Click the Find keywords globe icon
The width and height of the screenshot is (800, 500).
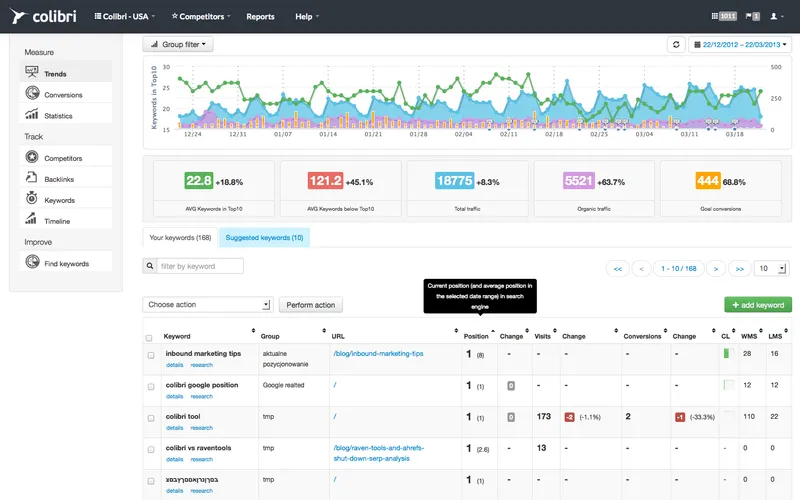coord(32,262)
